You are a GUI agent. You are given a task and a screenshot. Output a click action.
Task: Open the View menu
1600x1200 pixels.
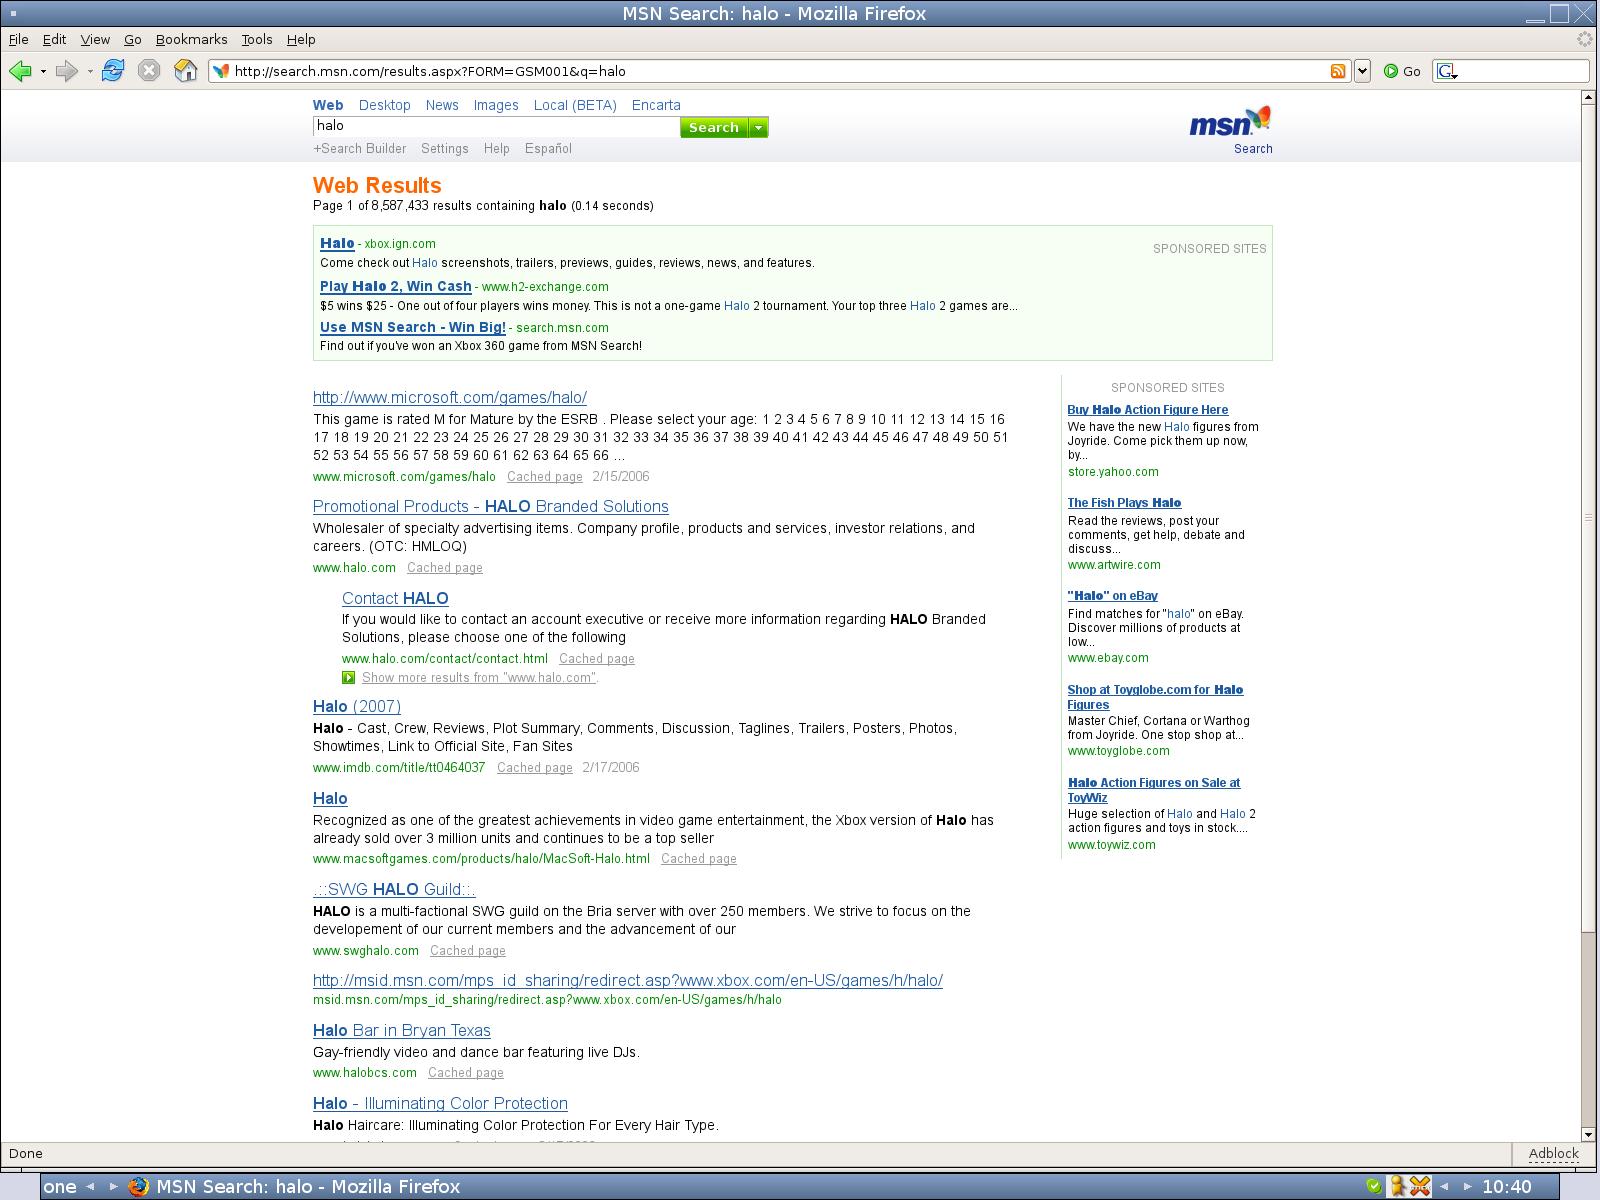click(95, 39)
